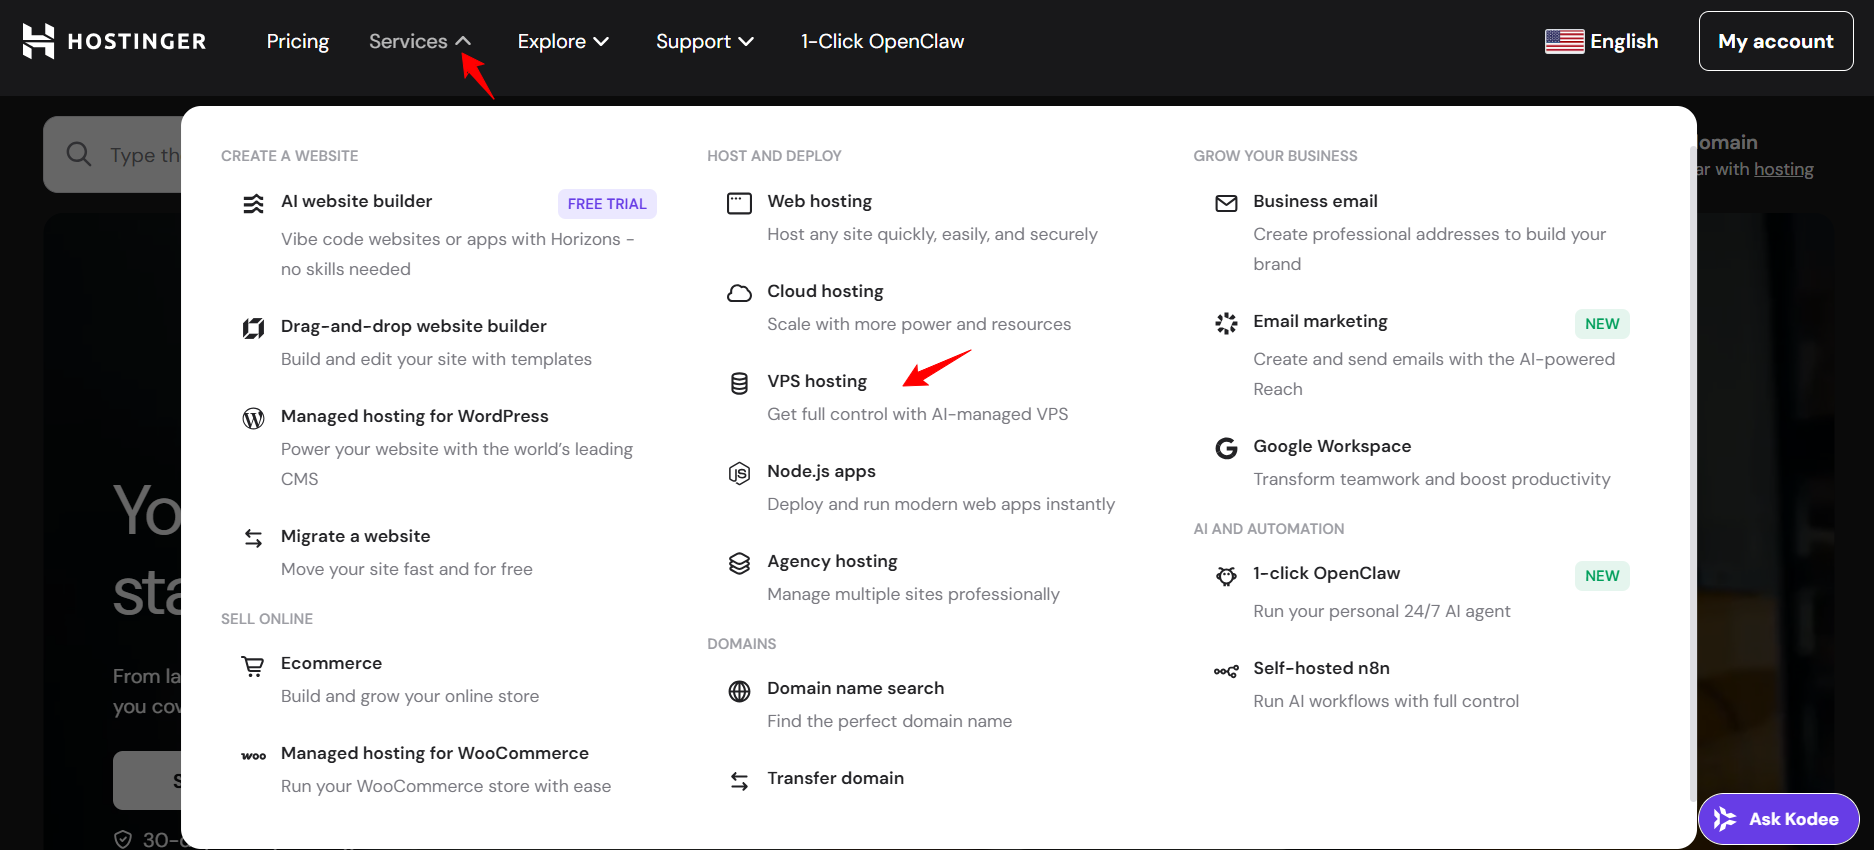Click the Transfer domain arrows icon
This screenshot has height=850, width=1874.
tap(739, 781)
